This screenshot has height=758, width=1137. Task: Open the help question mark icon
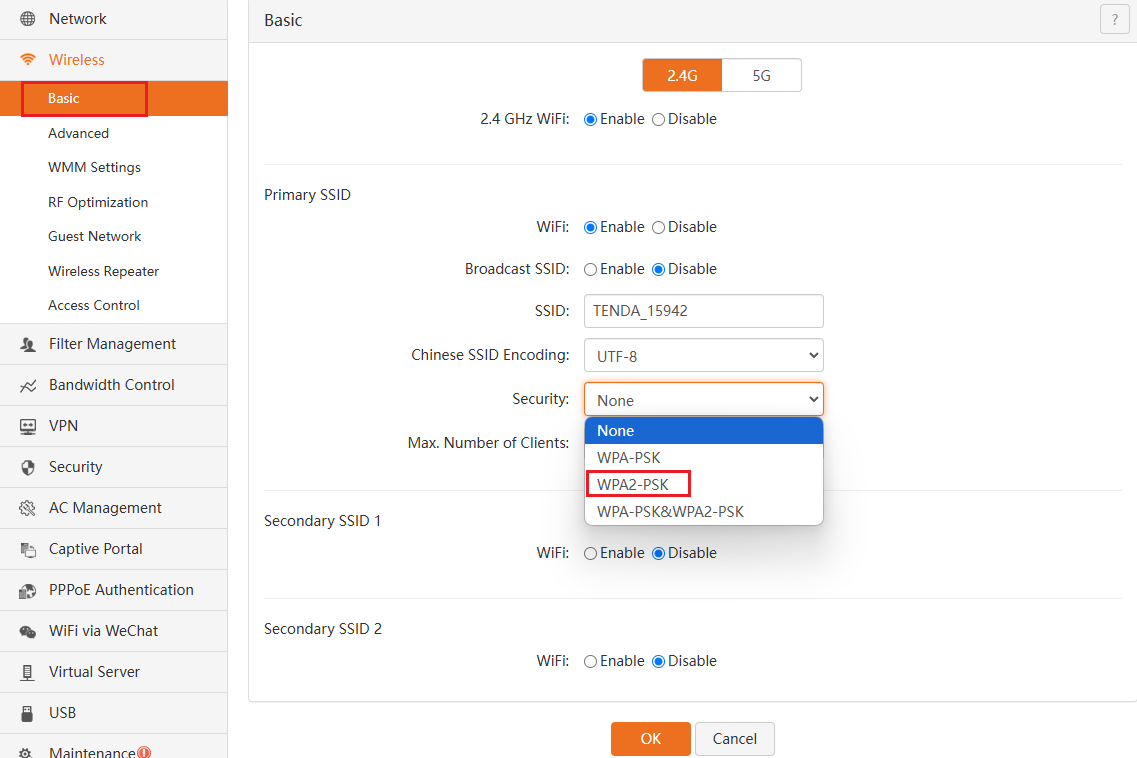1114,20
